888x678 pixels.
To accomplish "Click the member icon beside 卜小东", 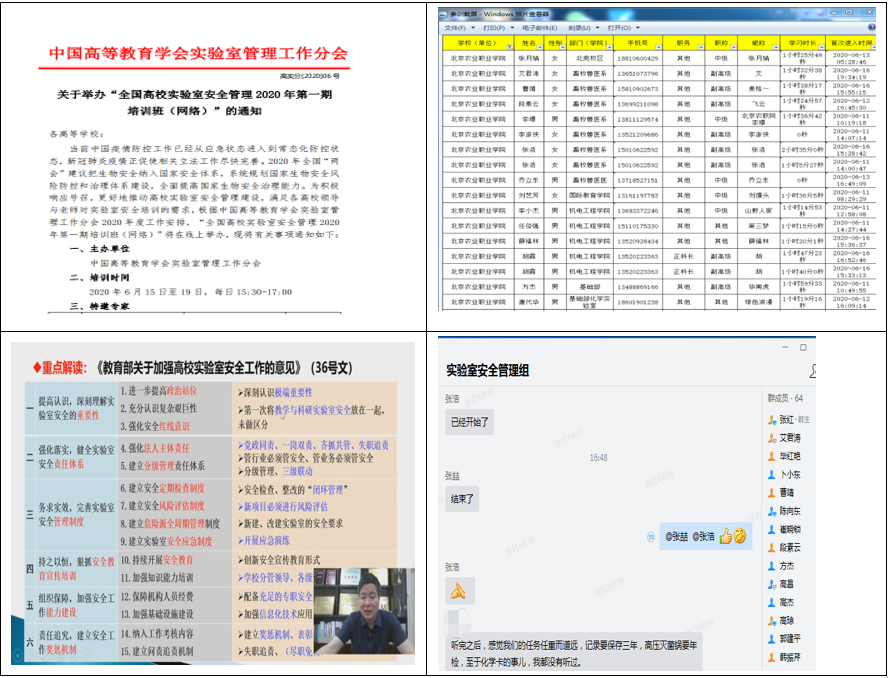I will click(x=772, y=474).
